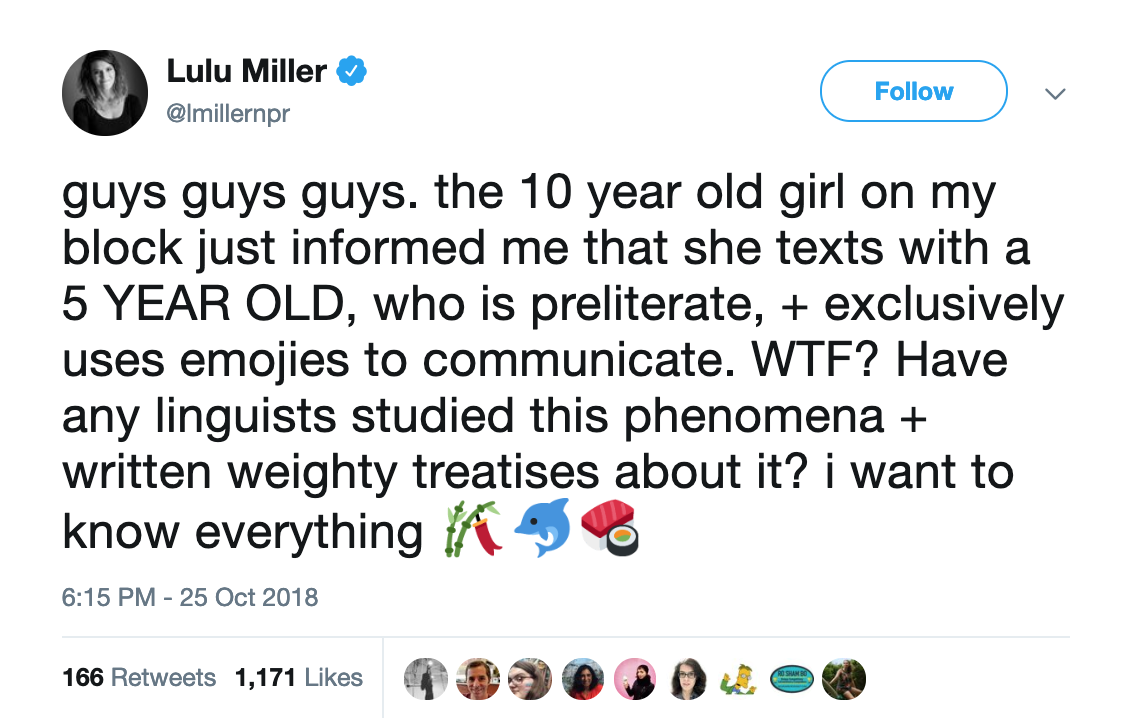Click the black-and-white first liker avatar
The height and width of the screenshot is (718, 1128).
coord(425,677)
